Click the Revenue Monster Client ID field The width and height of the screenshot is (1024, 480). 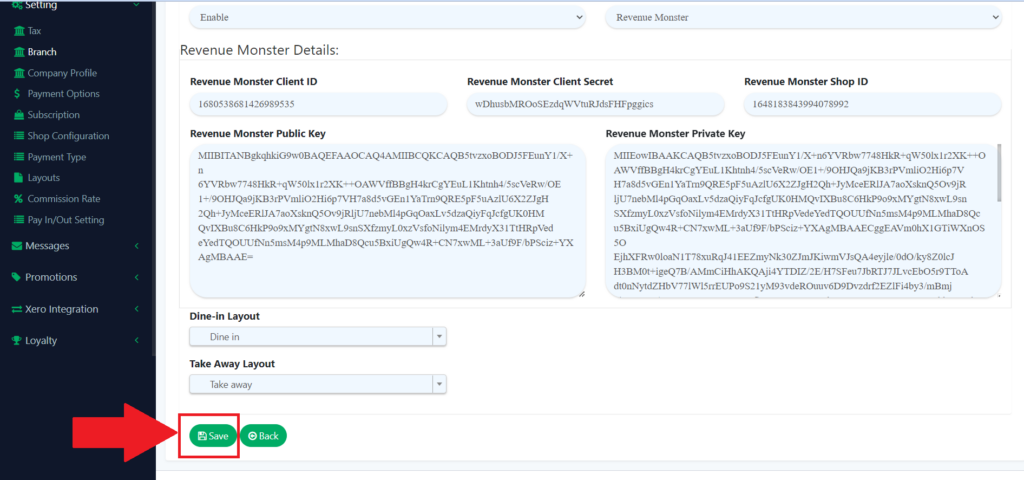click(317, 104)
